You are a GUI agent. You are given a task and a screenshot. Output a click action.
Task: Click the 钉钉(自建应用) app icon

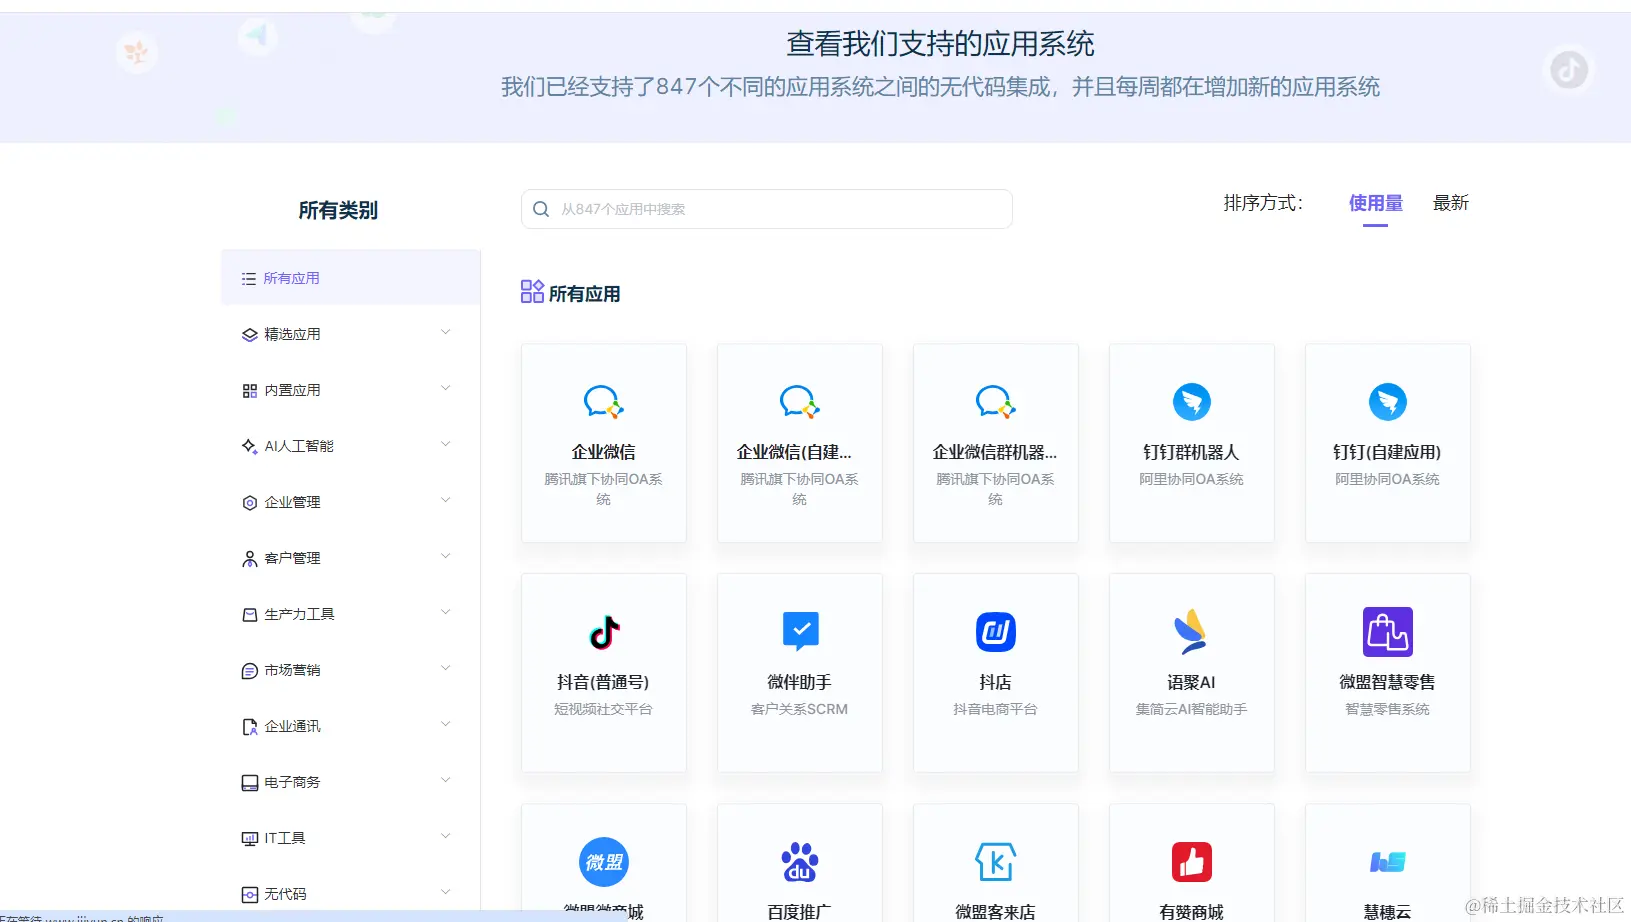click(1388, 402)
